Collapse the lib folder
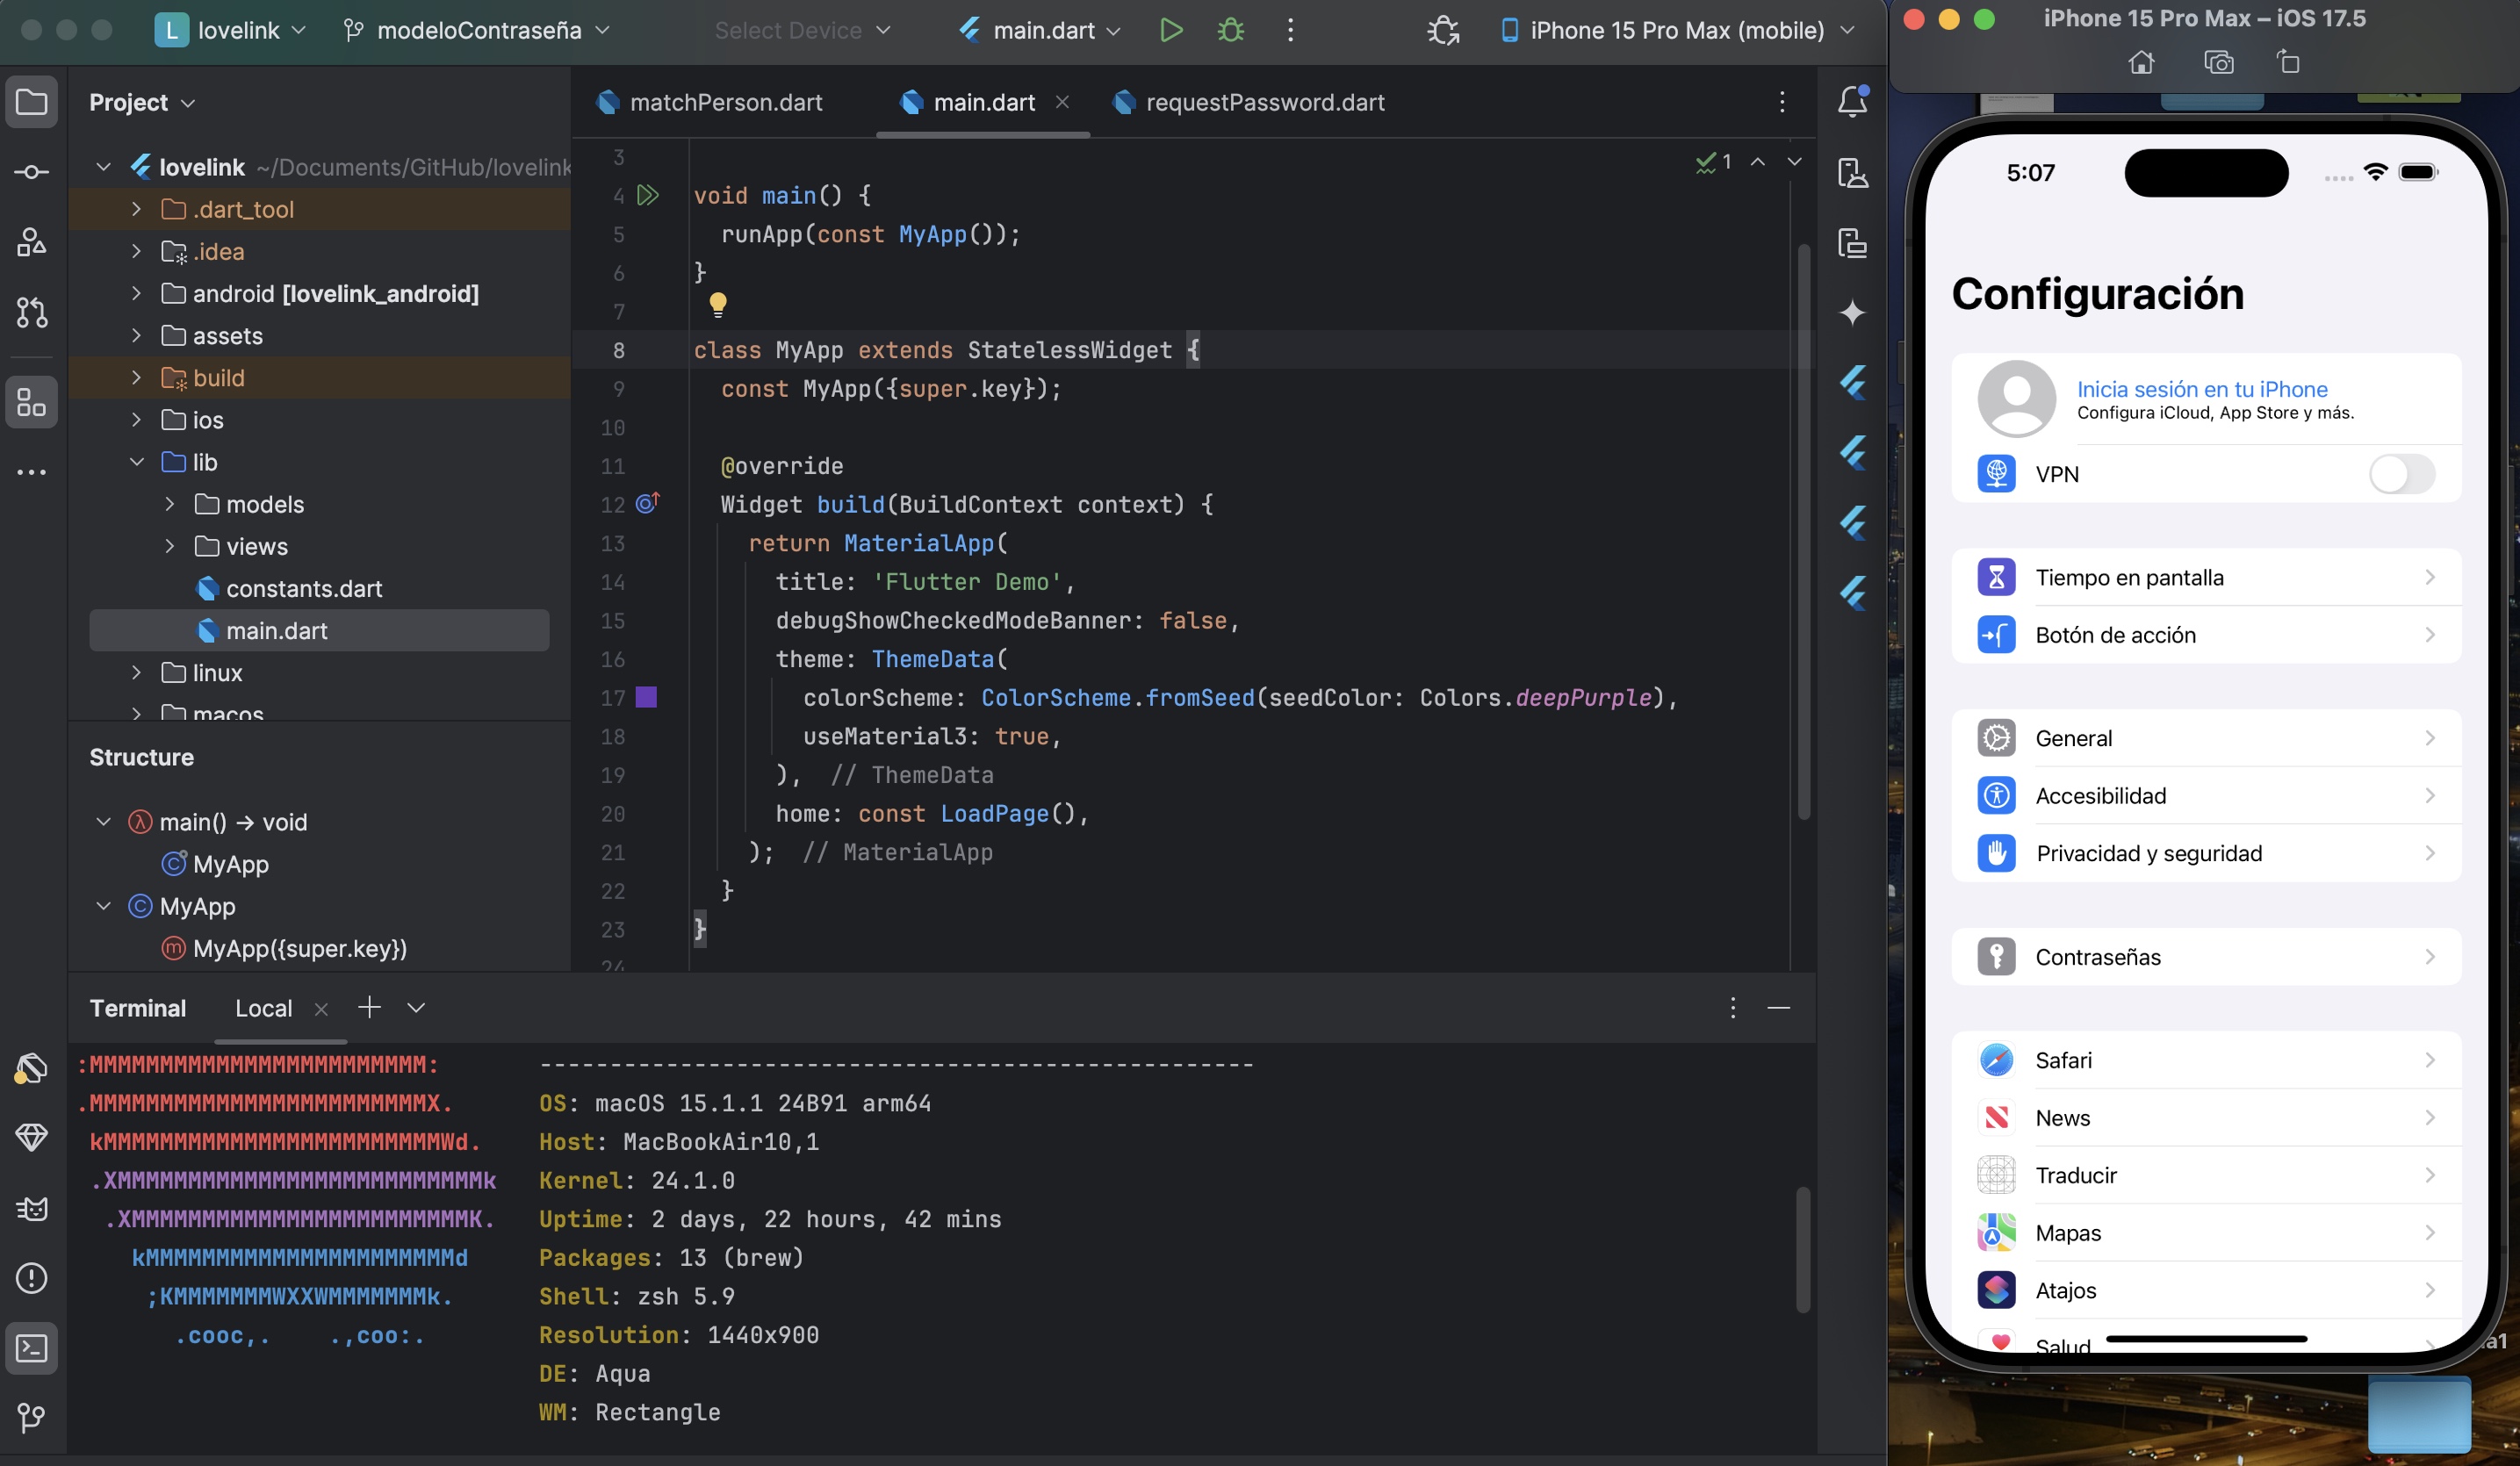The image size is (2520, 1466). pos(137,462)
